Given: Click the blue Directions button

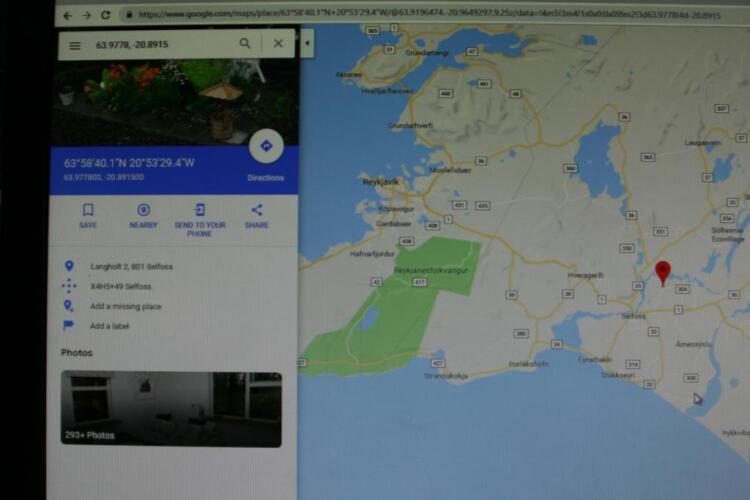Looking at the screenshot, I should coord(266,146).
